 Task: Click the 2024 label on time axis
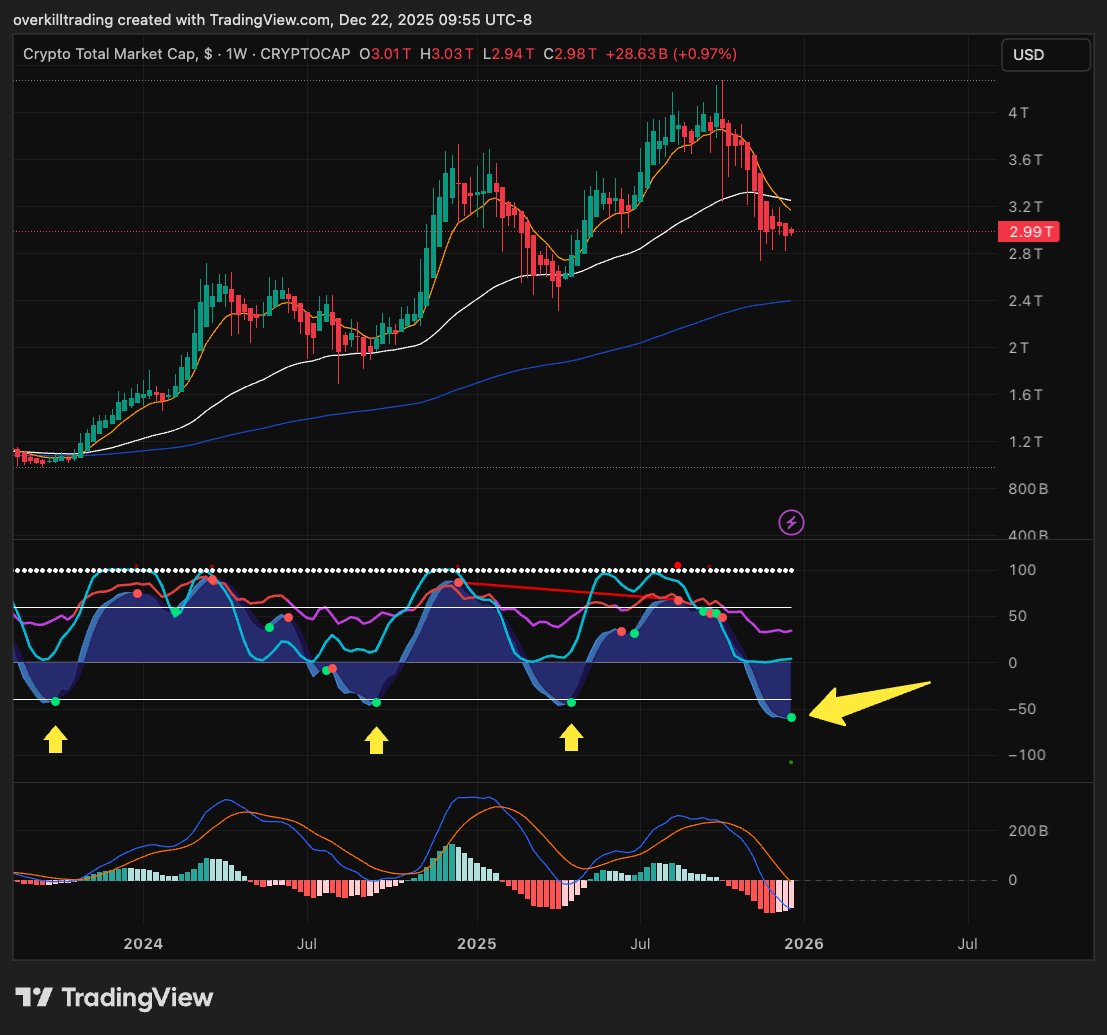pos(143,944)
